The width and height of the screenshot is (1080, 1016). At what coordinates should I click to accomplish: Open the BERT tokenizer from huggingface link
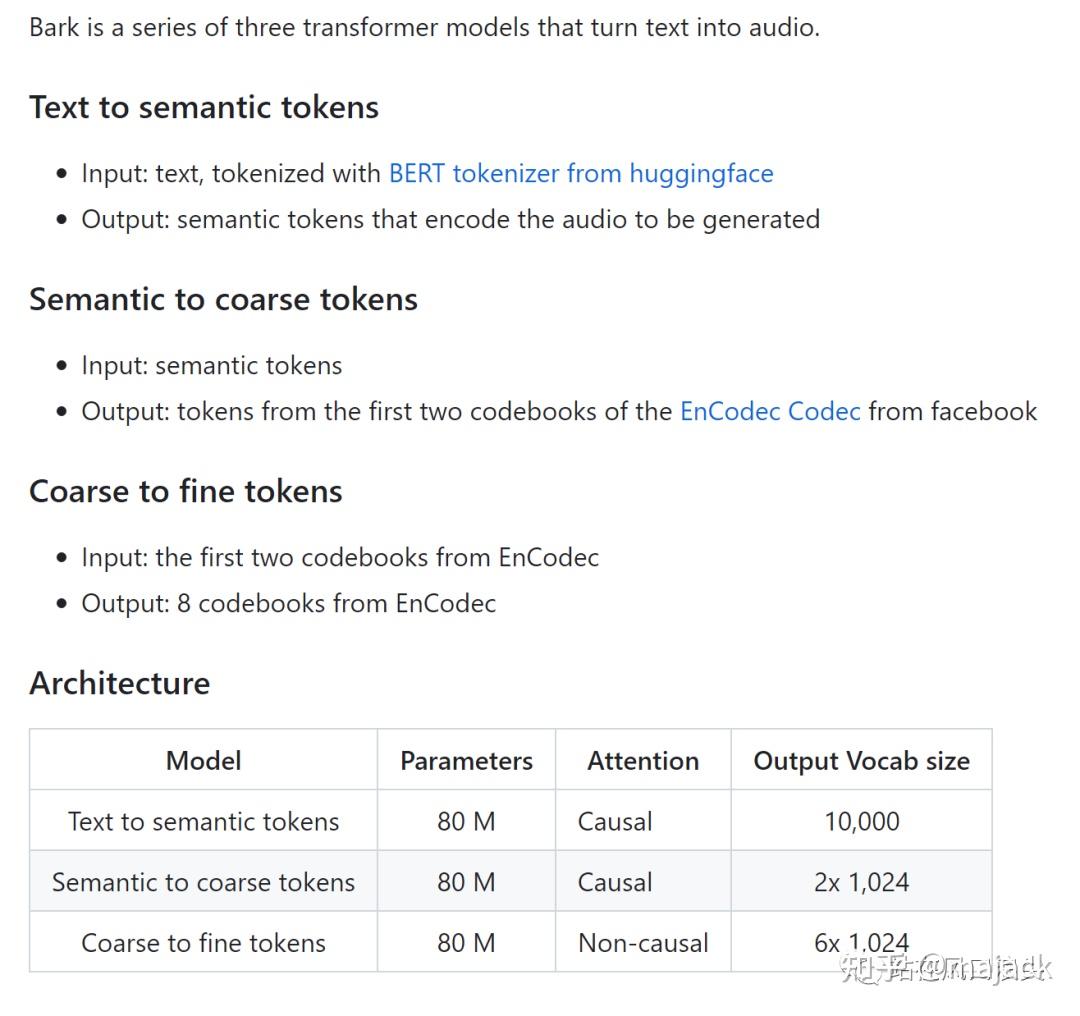[x=580, y=173]
